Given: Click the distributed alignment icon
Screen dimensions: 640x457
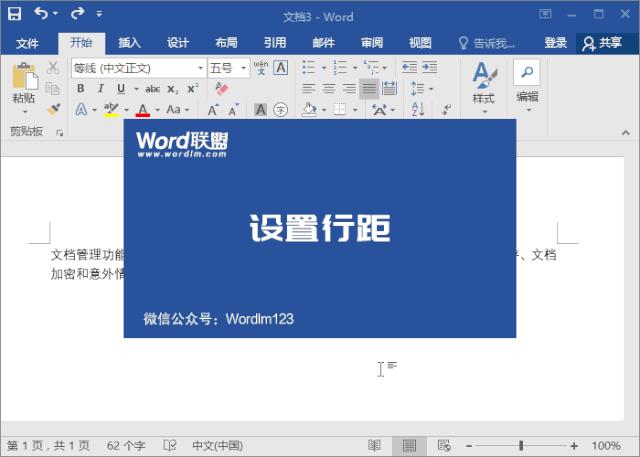Looking at the screenshot, I should point(389,88).
